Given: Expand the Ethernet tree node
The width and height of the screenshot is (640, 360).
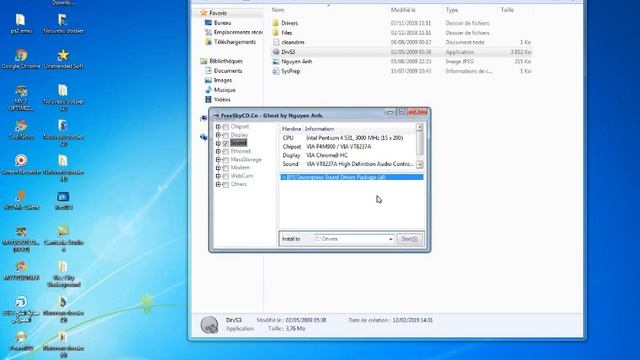Looking at the screenshot, I should (x=218, y=151).
